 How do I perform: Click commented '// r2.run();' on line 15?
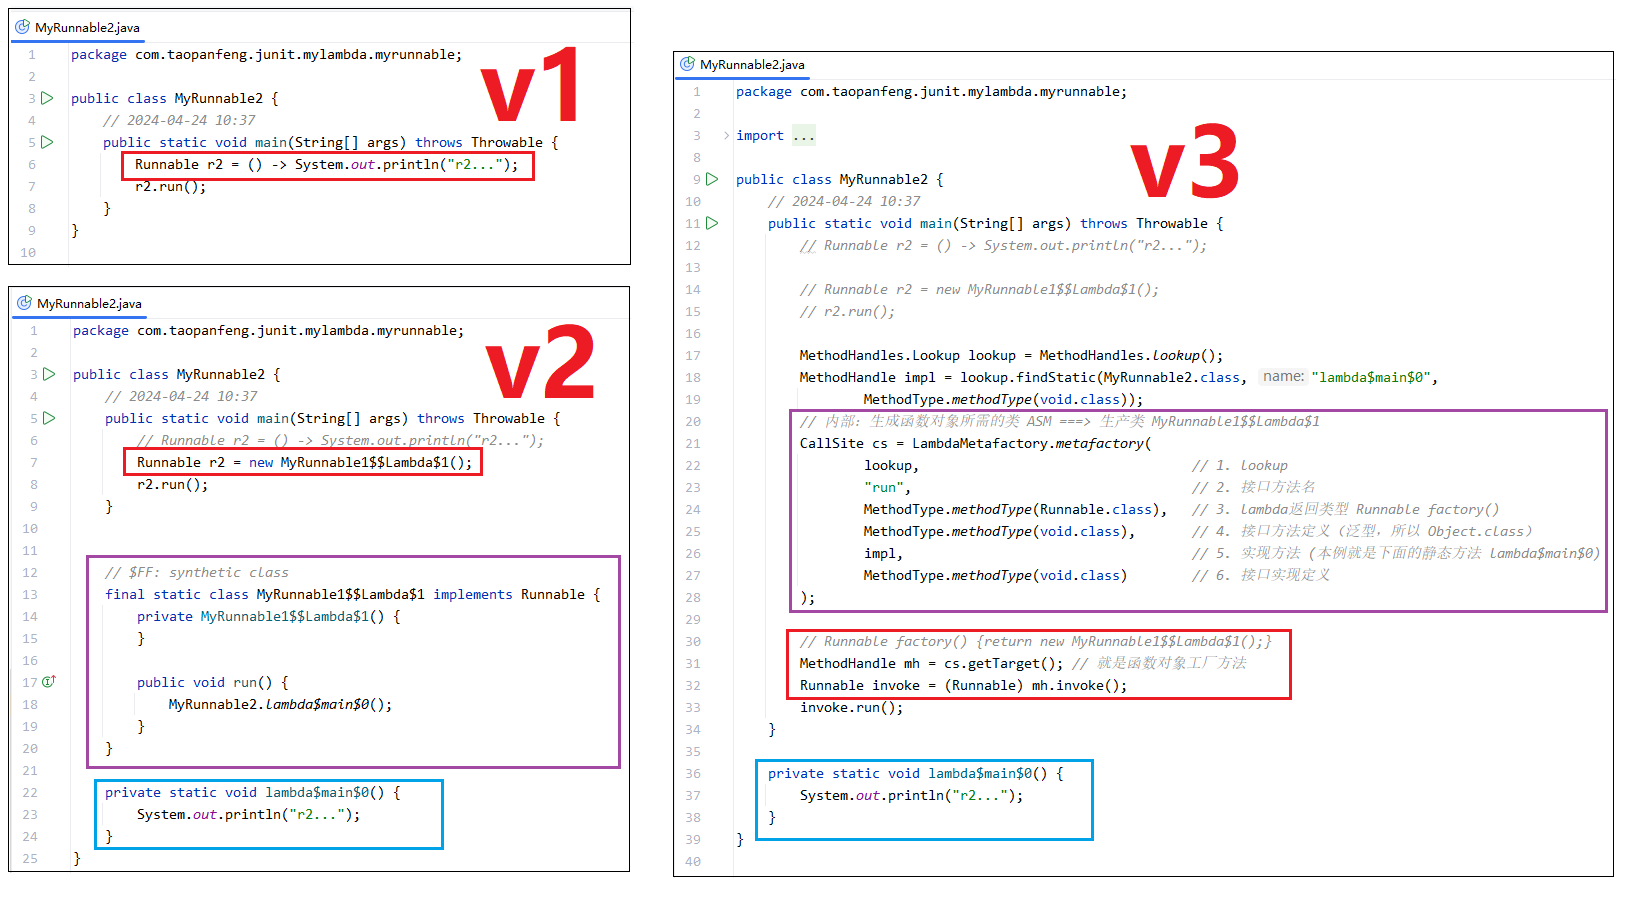tap(847, 312)
